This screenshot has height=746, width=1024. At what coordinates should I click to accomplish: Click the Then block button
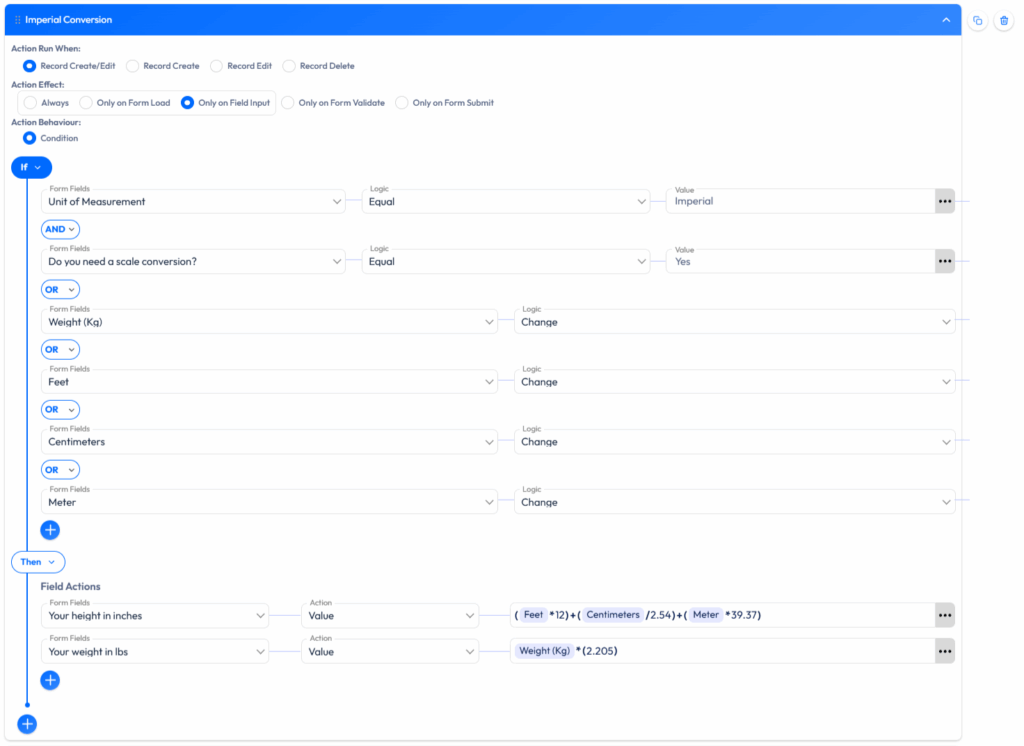tap(38, 562)
